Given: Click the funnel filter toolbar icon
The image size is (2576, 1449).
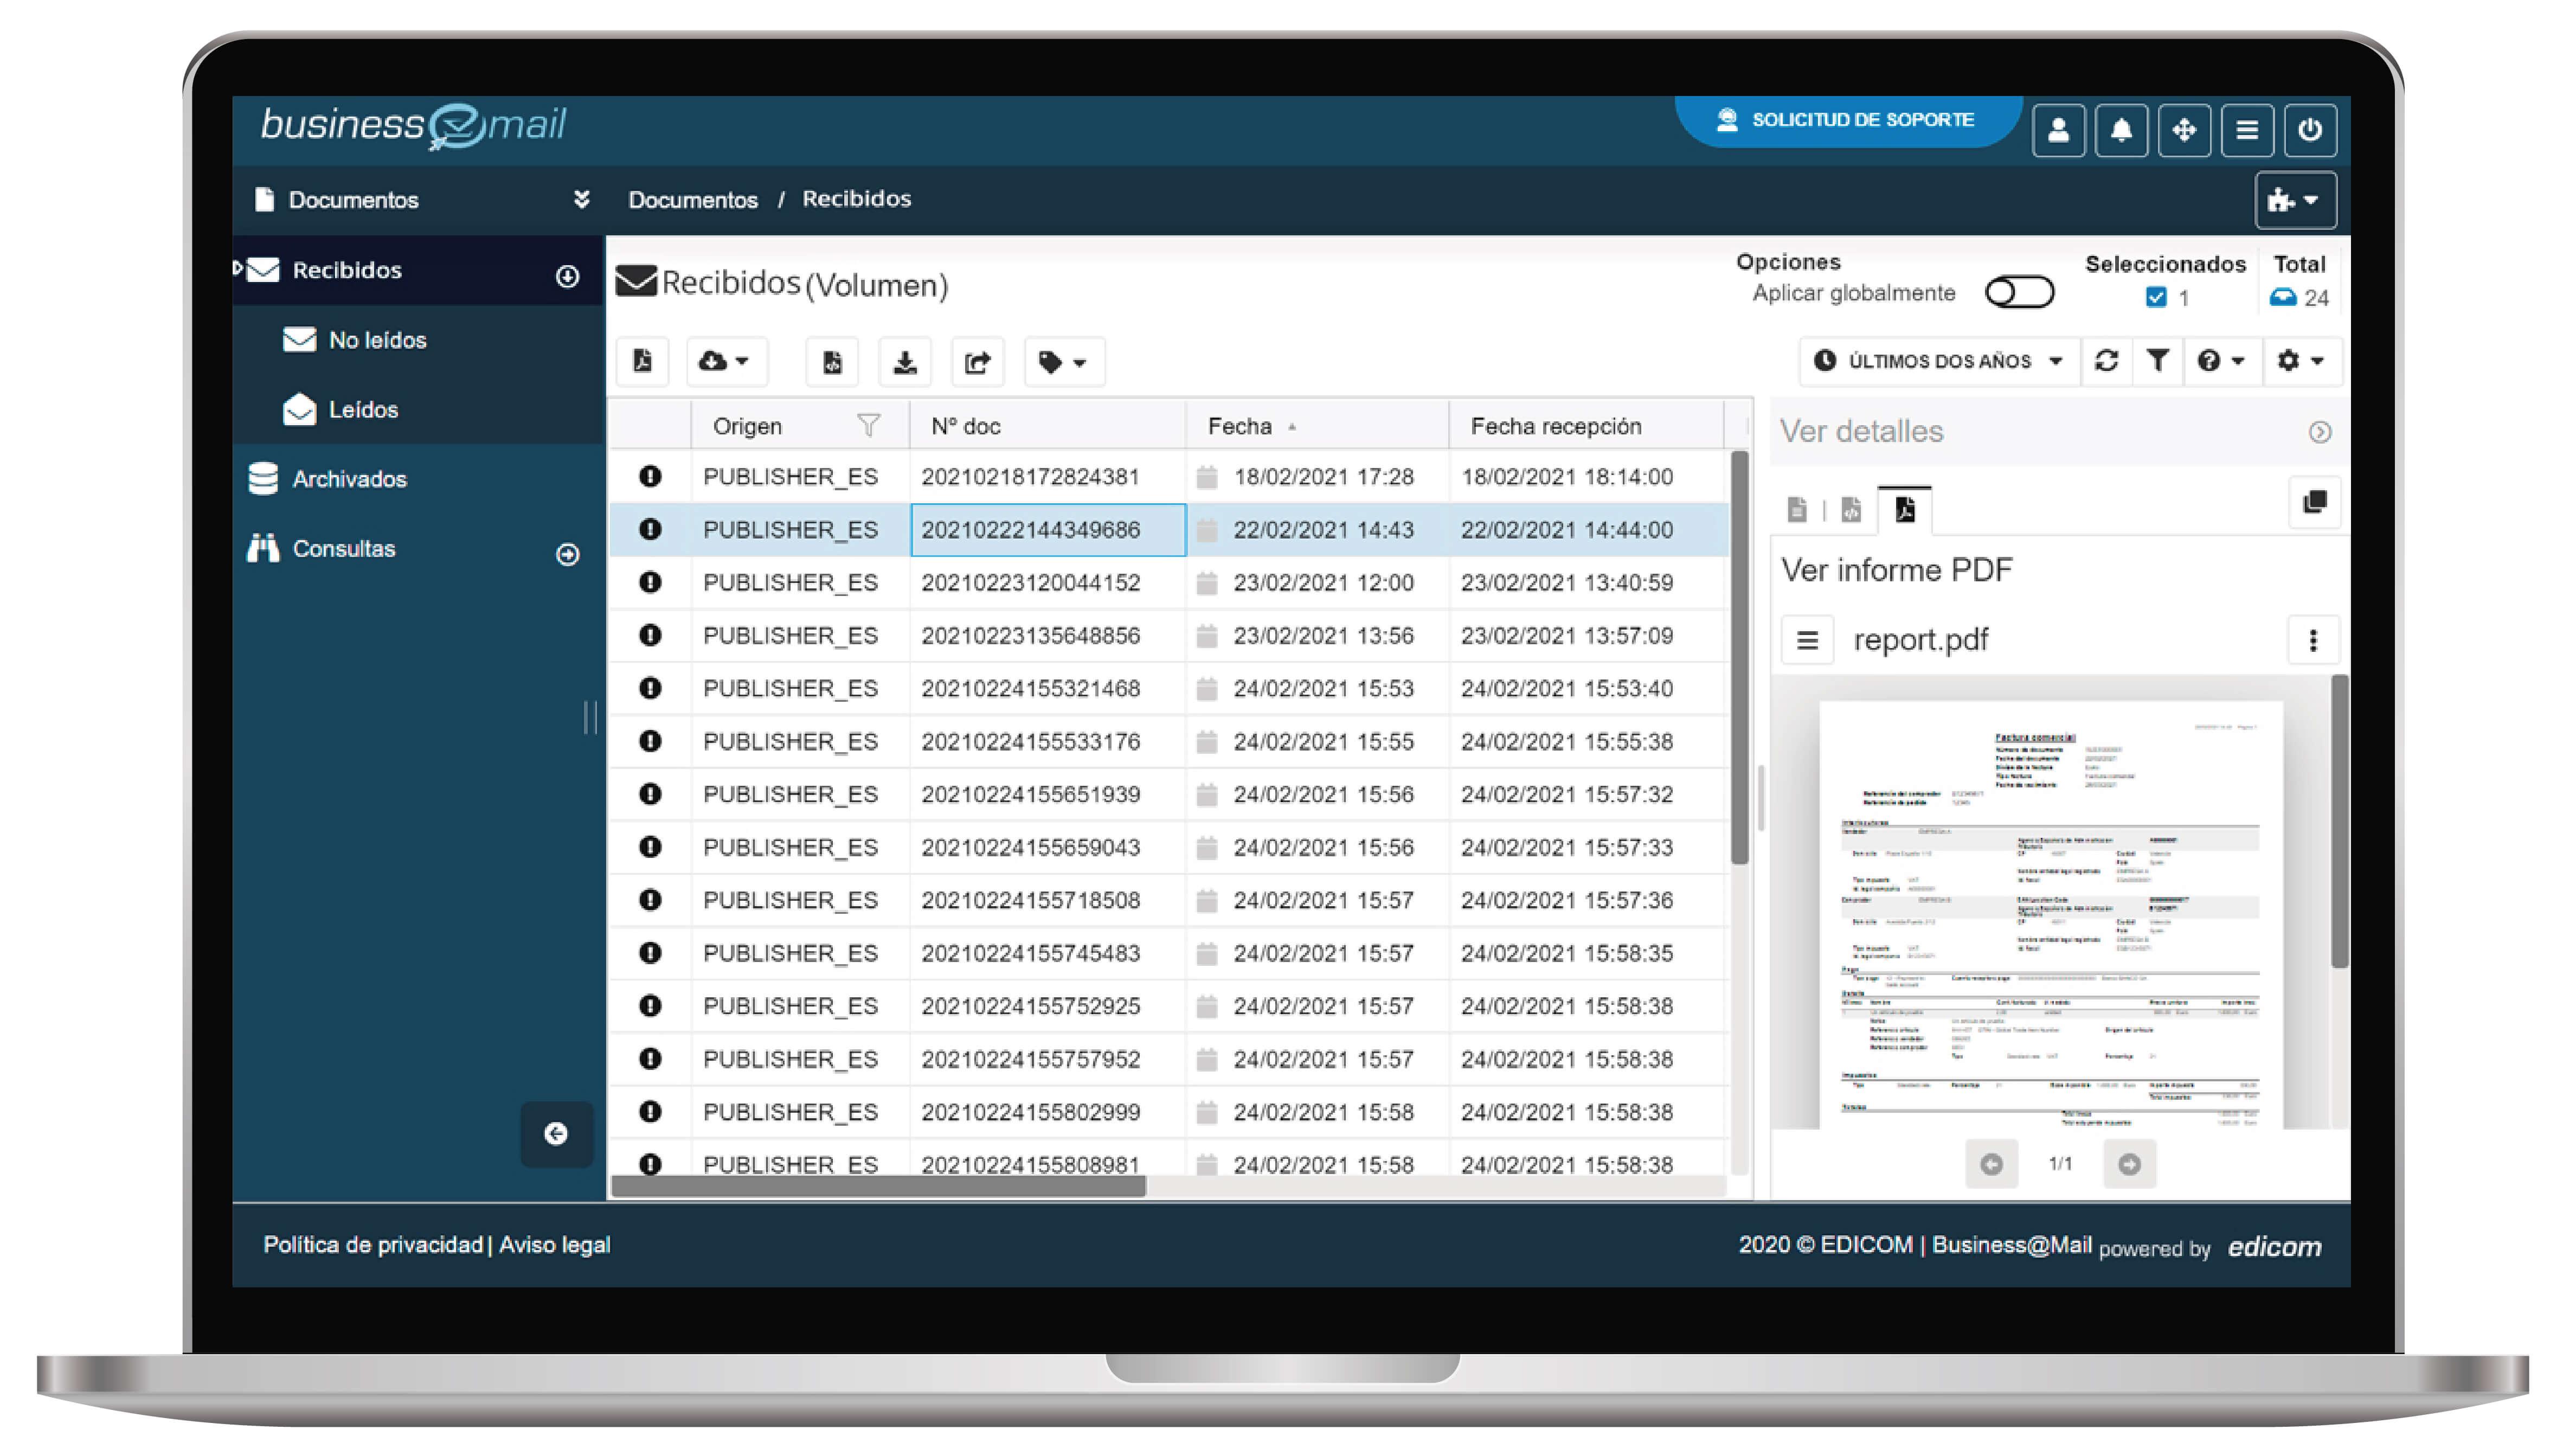Looking at the screenshot, I should pos(2157,361).
